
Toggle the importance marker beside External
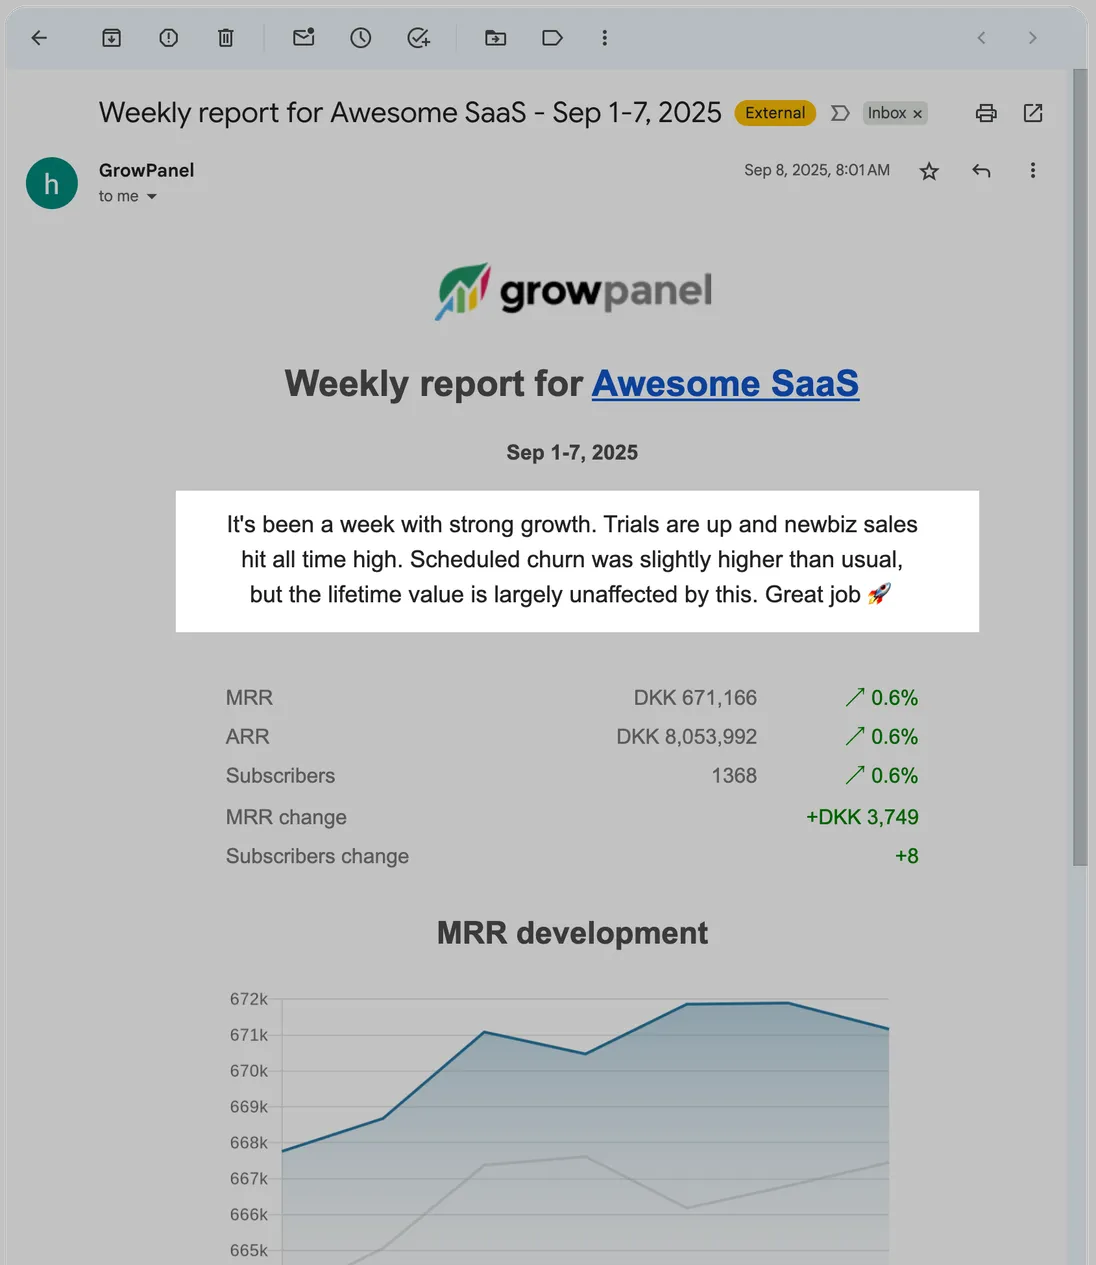[840, 113]
